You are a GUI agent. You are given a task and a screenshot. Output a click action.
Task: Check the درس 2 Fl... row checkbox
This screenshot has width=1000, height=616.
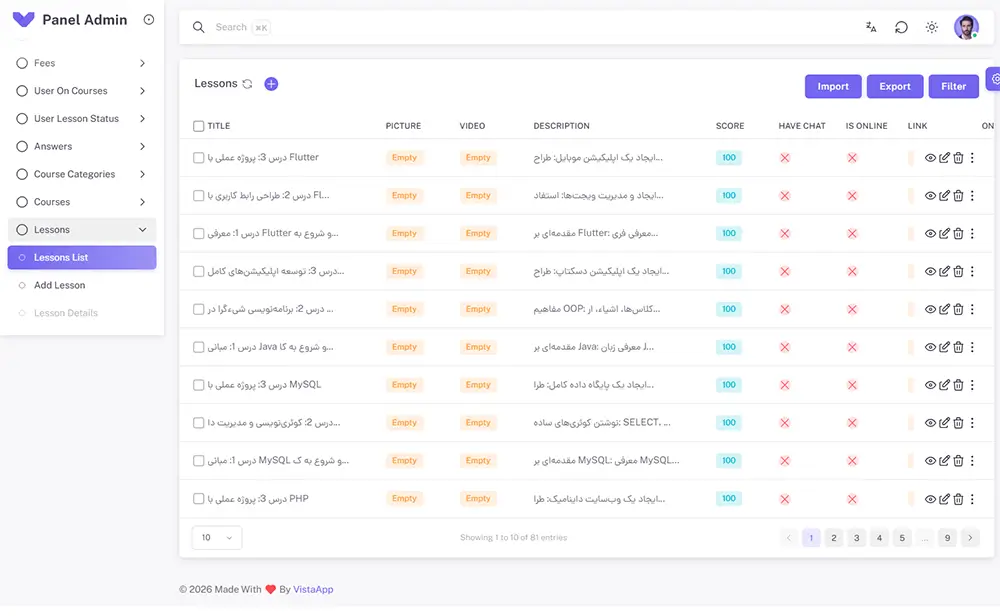(198, 195)
